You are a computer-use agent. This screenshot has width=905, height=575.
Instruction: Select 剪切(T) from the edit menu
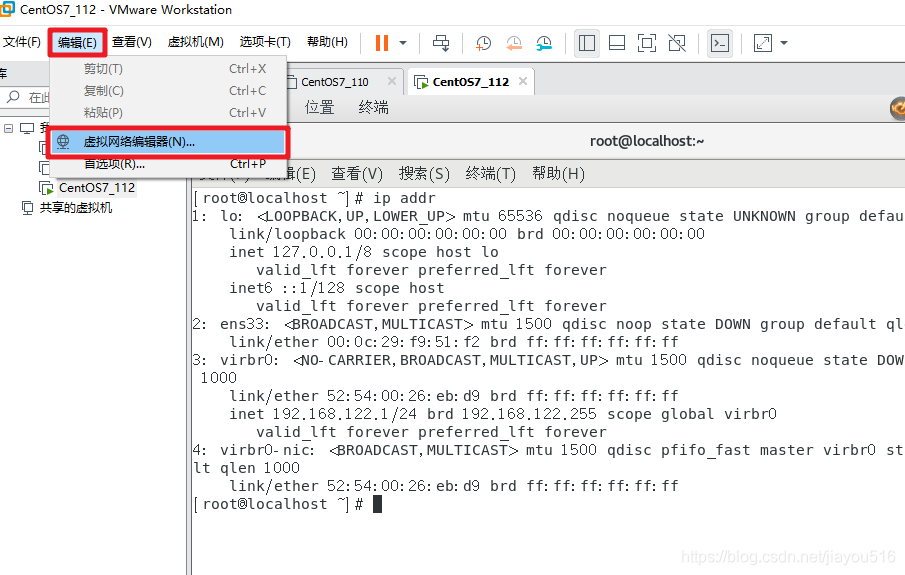168,69
